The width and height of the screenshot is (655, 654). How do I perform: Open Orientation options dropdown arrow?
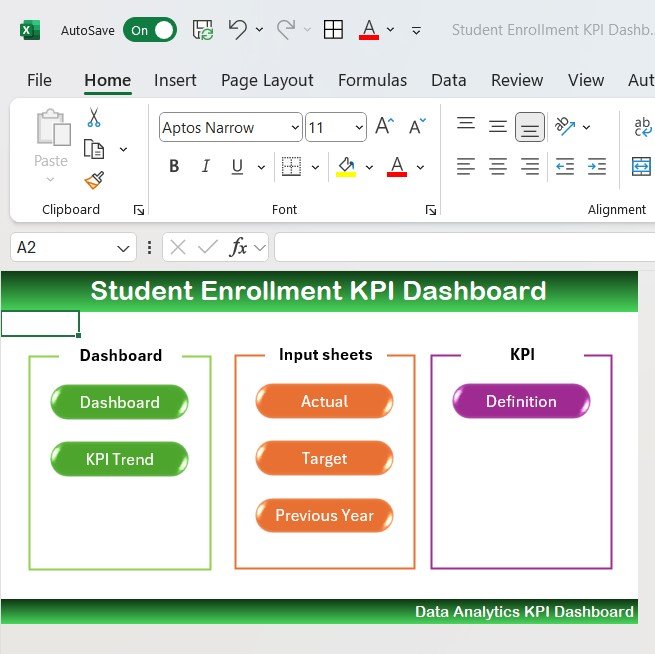pyautogui.click(x=586, y=127)
